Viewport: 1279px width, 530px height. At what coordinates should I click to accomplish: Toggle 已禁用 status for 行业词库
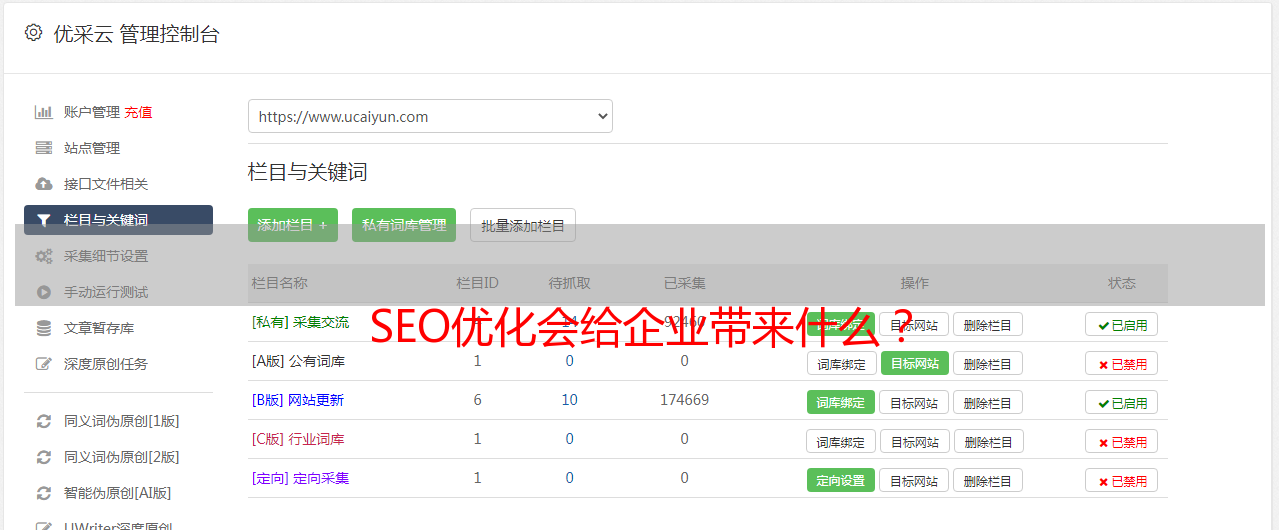click(x=1122, y=441)
